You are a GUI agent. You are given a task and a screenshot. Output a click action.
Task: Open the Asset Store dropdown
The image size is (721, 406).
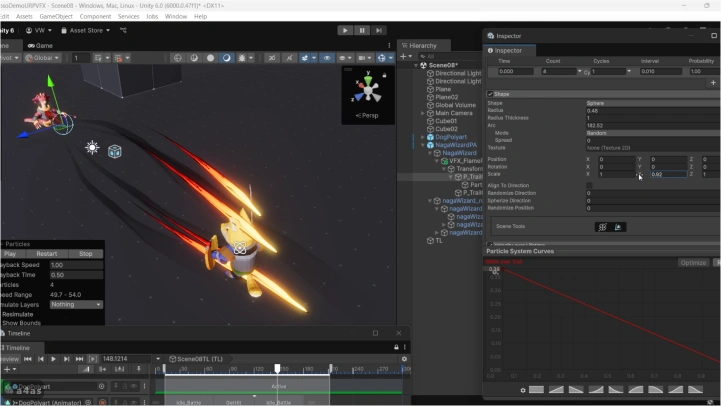[x=86, y=30]
